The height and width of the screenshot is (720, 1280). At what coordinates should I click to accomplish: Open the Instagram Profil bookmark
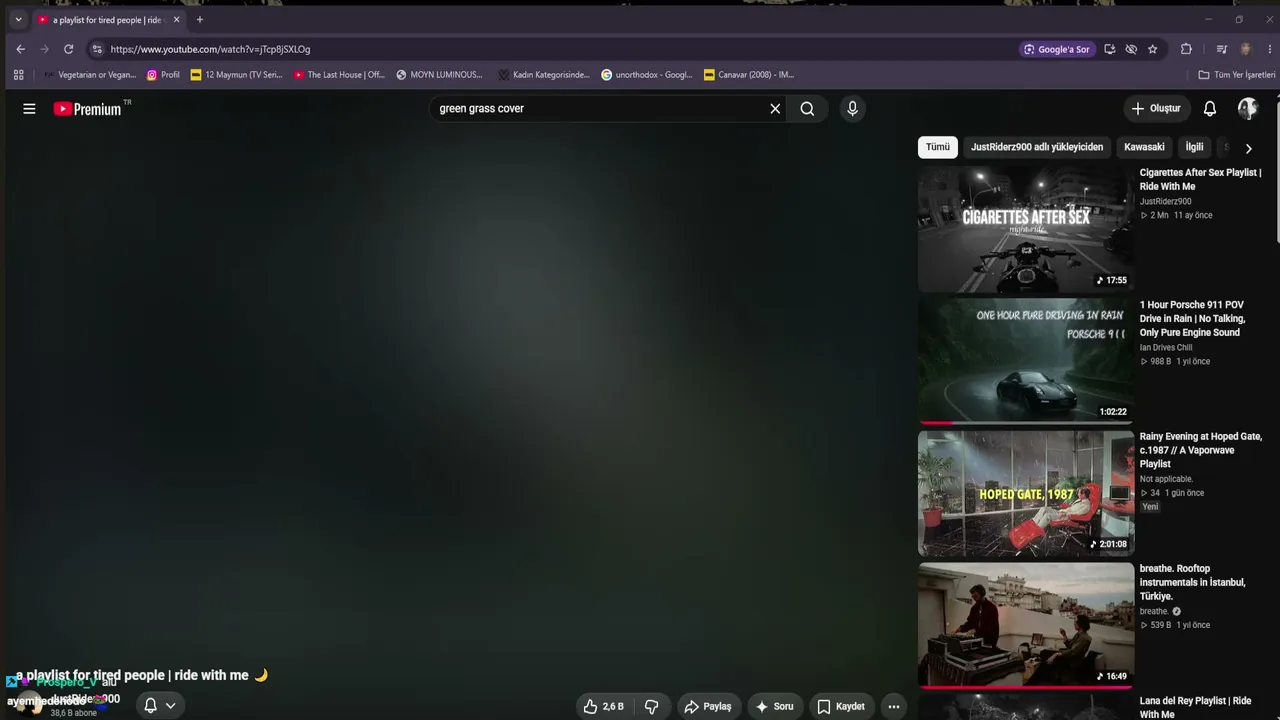(163, 75)
